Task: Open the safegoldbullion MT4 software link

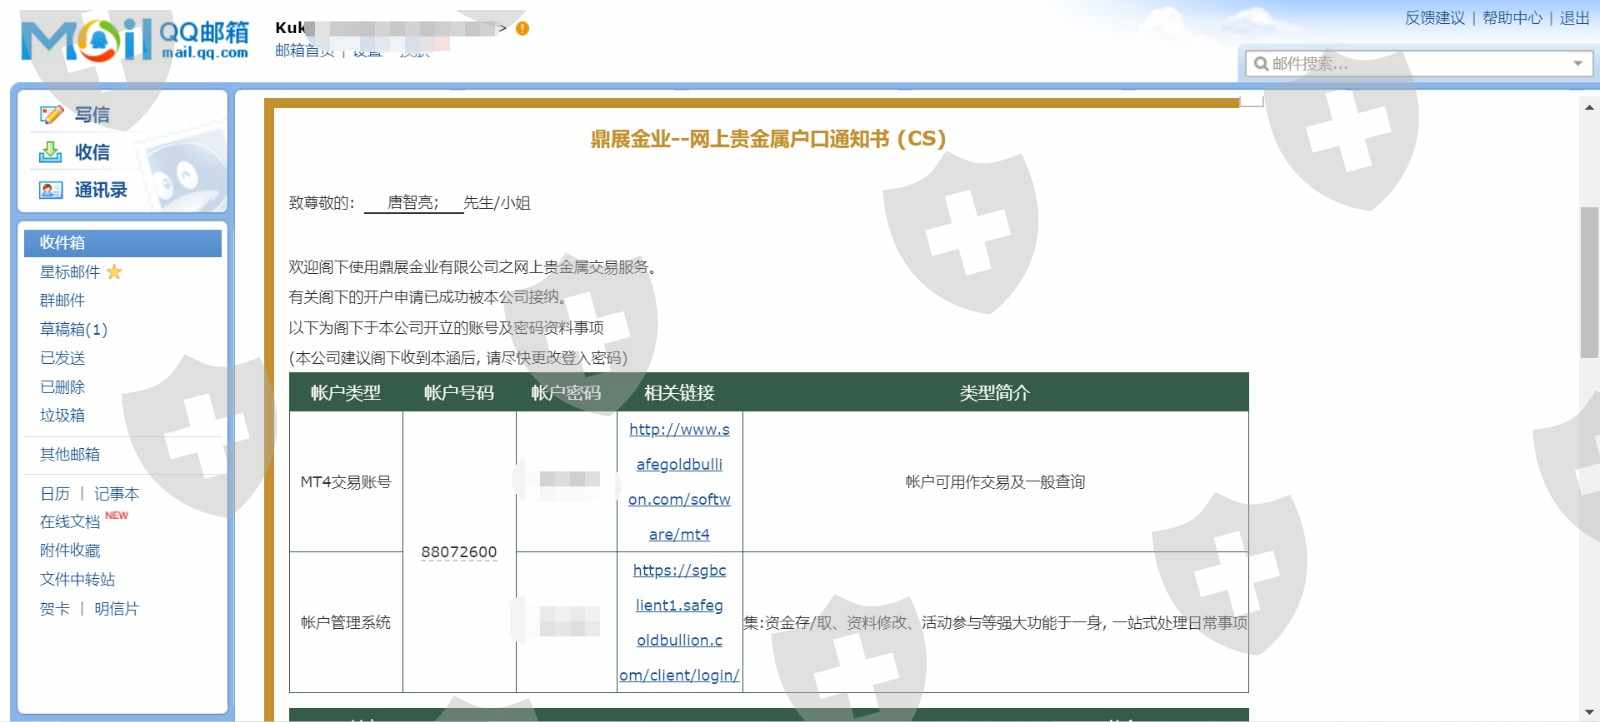Action: pos(679,482)
